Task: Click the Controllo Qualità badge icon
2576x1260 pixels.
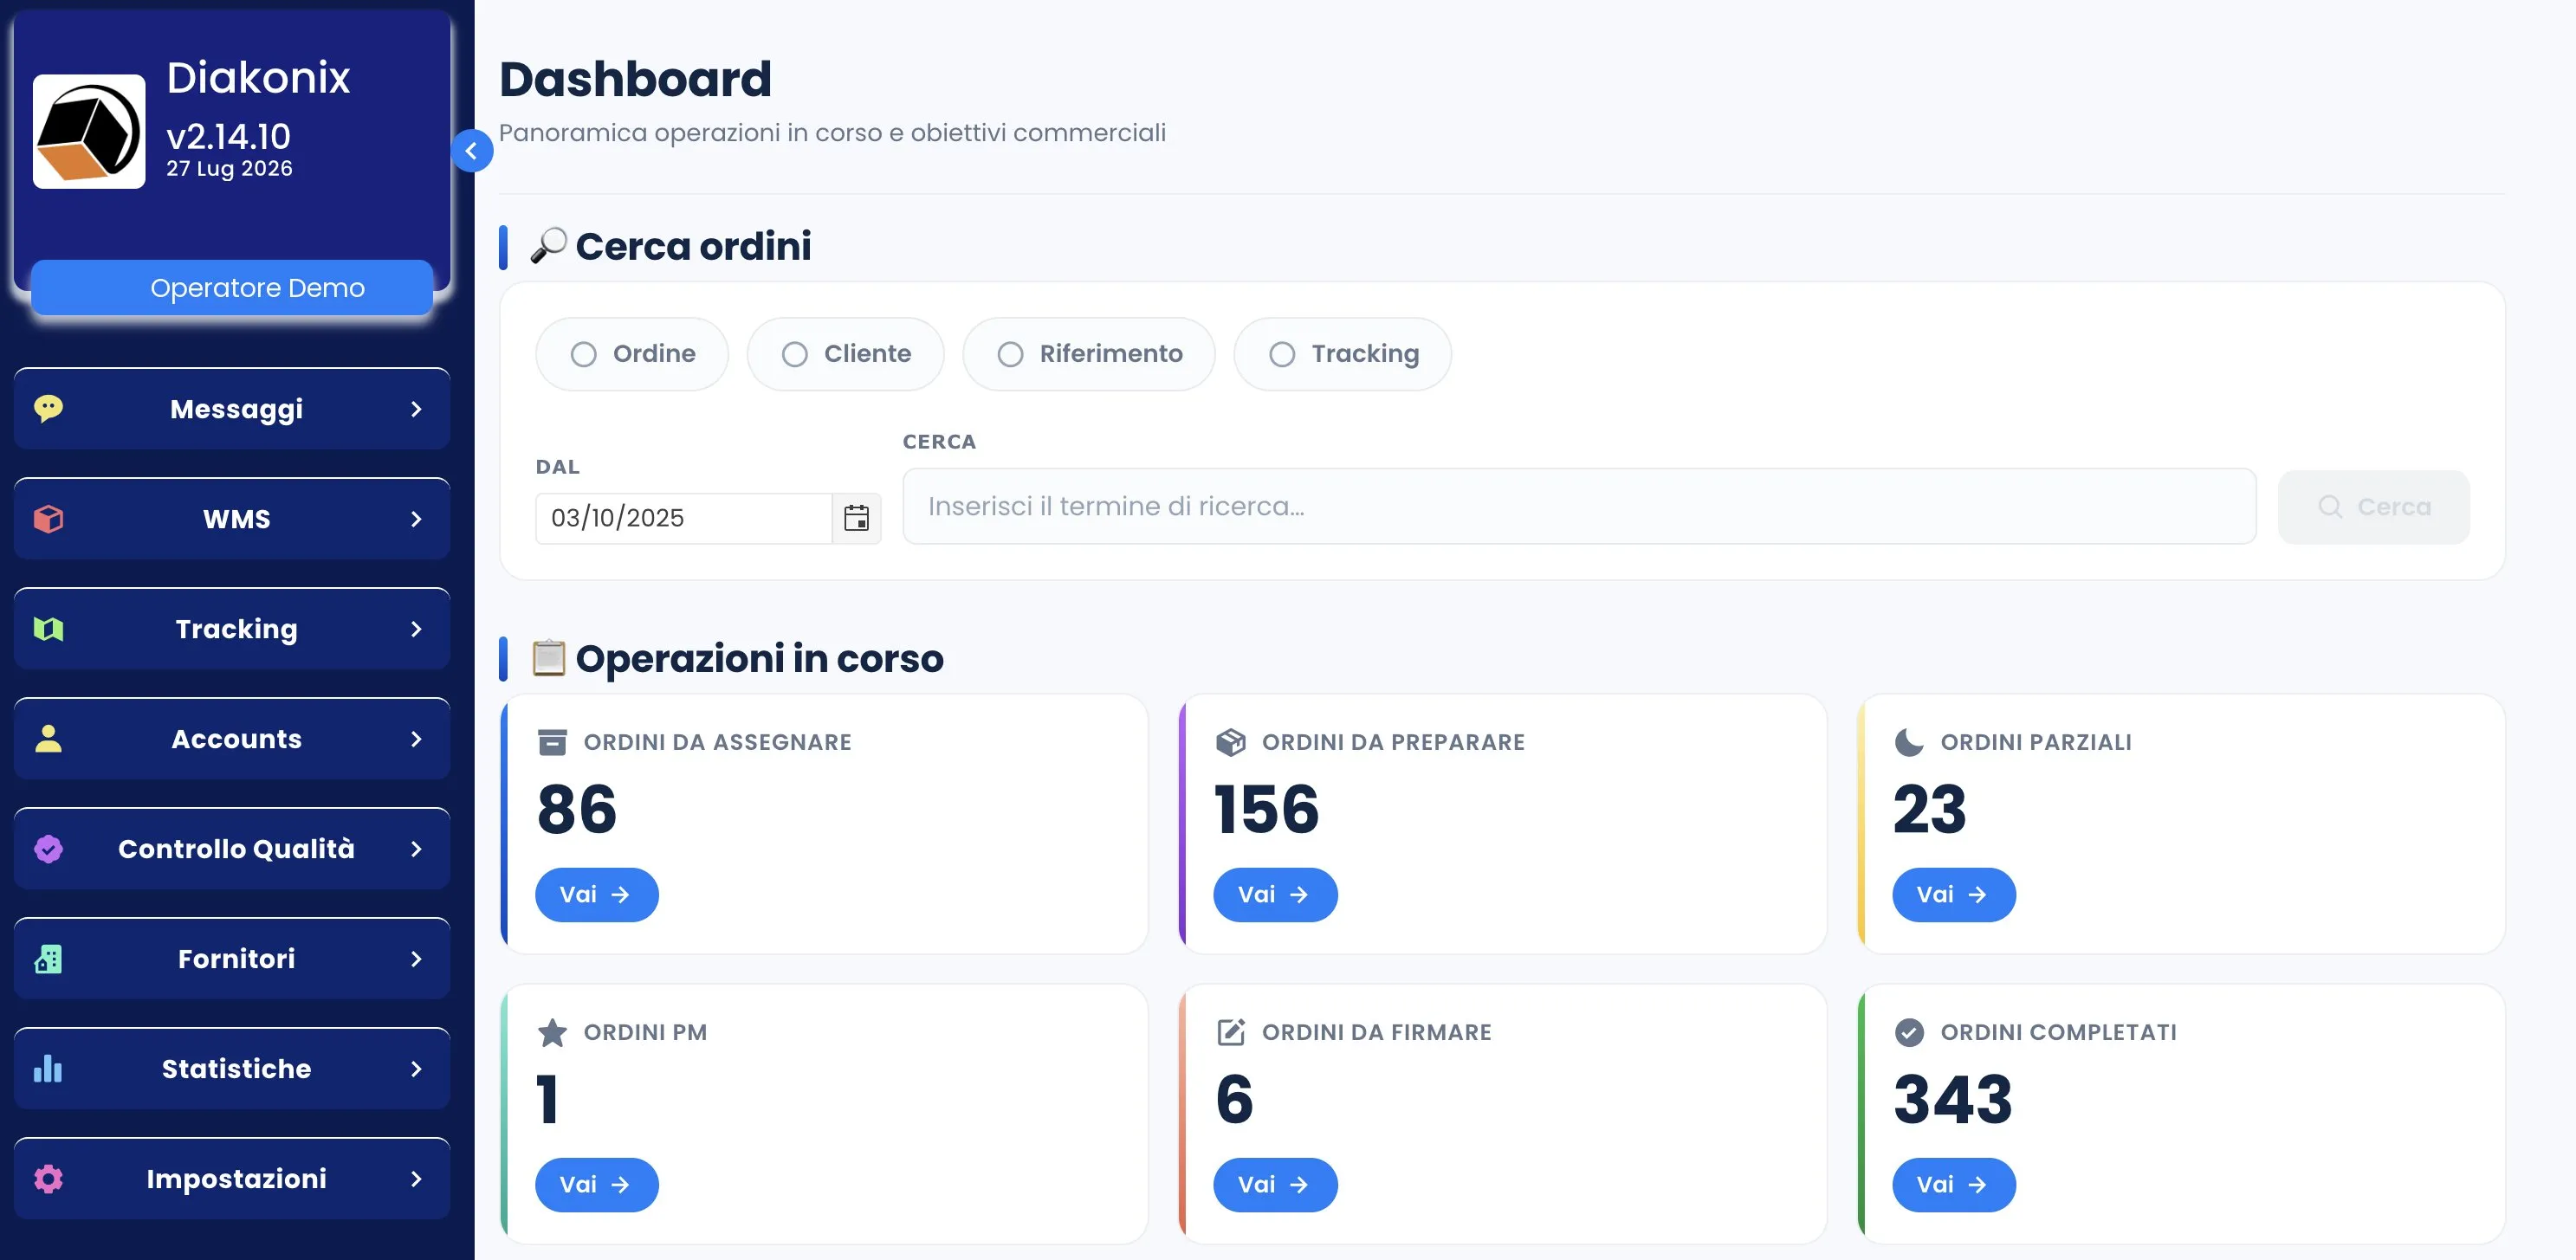Action: click(x=48, y=848)
